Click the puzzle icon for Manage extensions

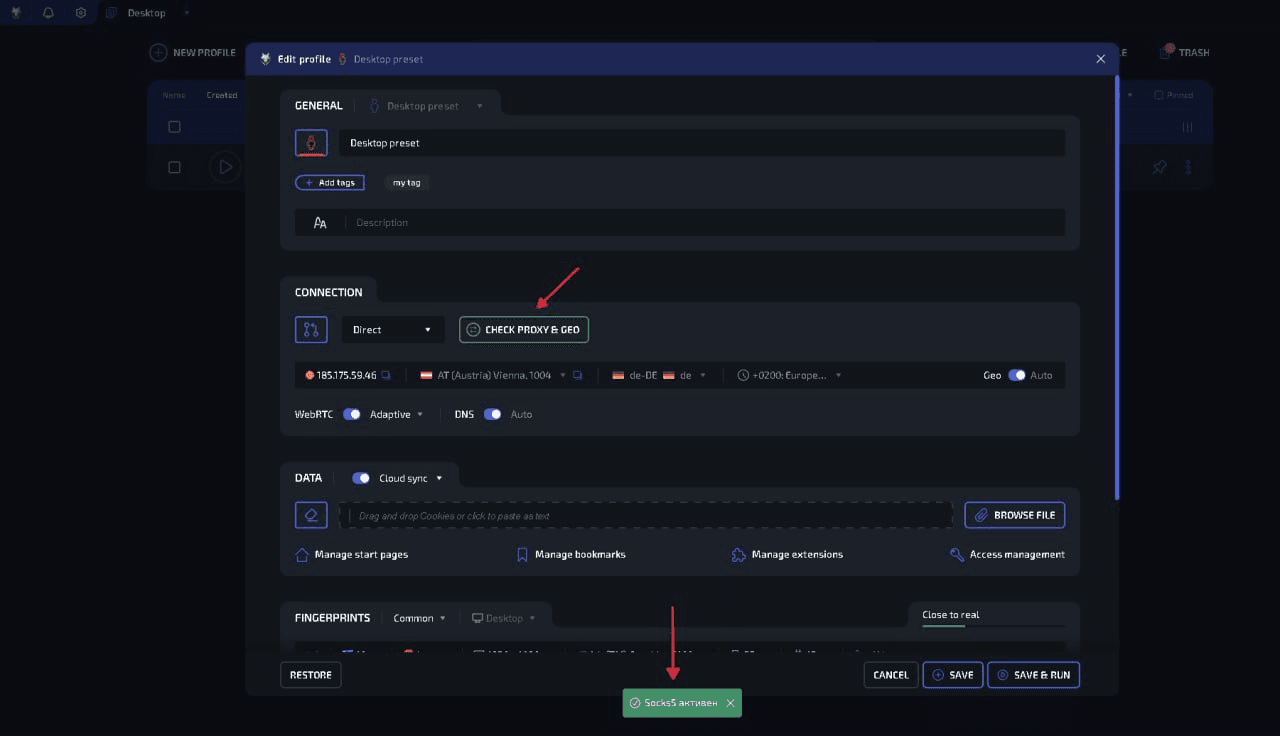(739, 554)
